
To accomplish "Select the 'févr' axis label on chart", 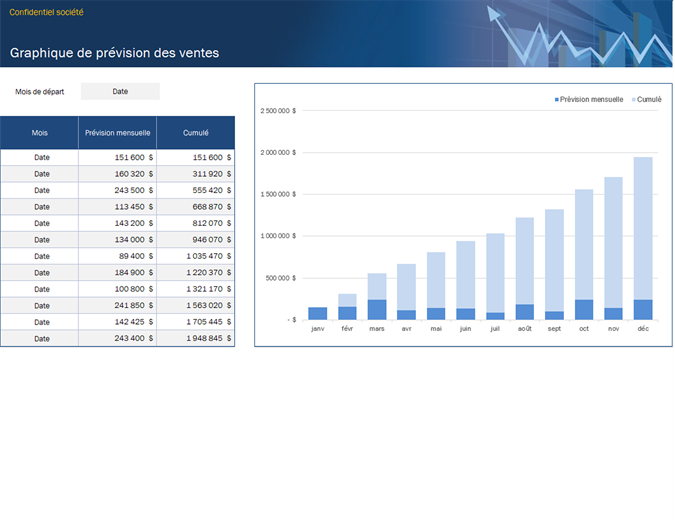I will [347, 328].
